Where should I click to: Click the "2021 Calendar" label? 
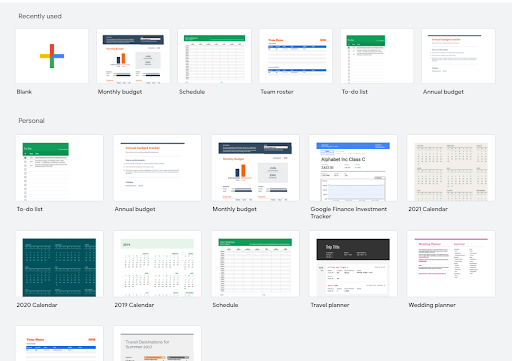pyautogui.click(x=428, y=209)
